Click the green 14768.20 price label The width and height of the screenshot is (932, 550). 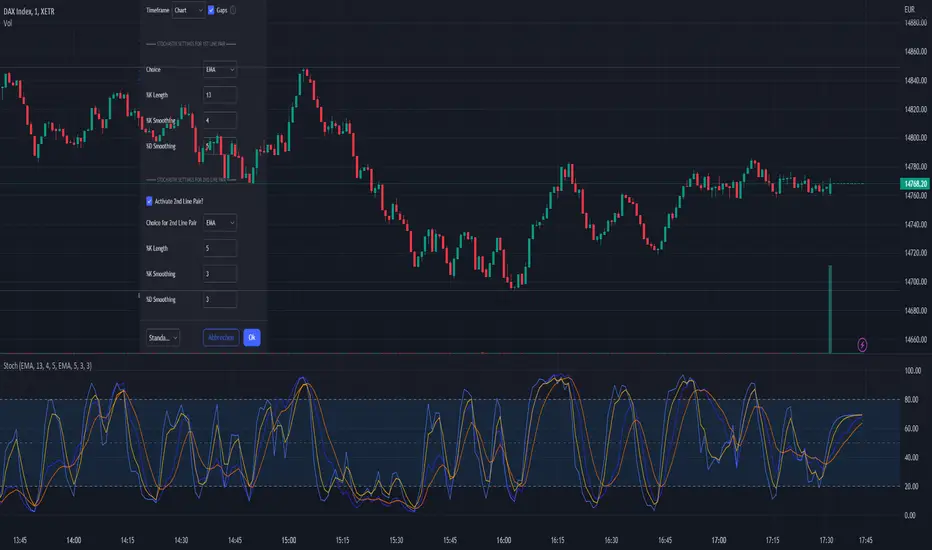(x=915, y=184)
